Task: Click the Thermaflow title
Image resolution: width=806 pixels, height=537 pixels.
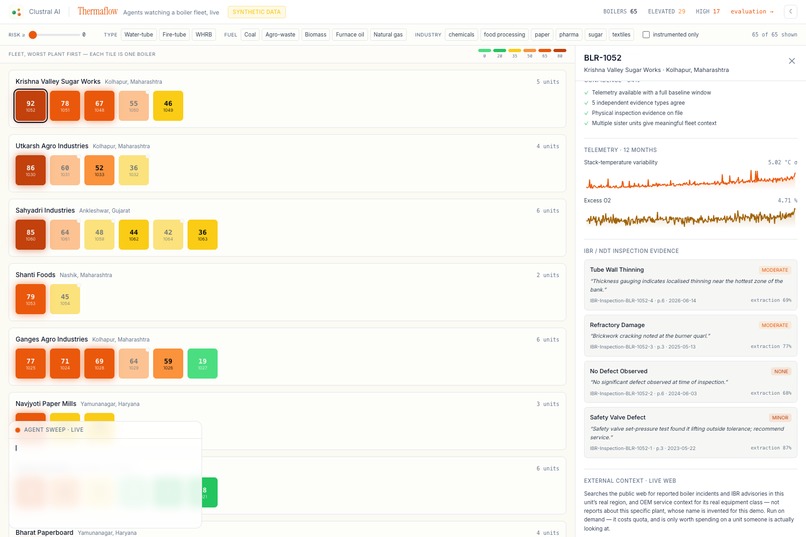Action: pyautogui.click(x=98, y=11)
